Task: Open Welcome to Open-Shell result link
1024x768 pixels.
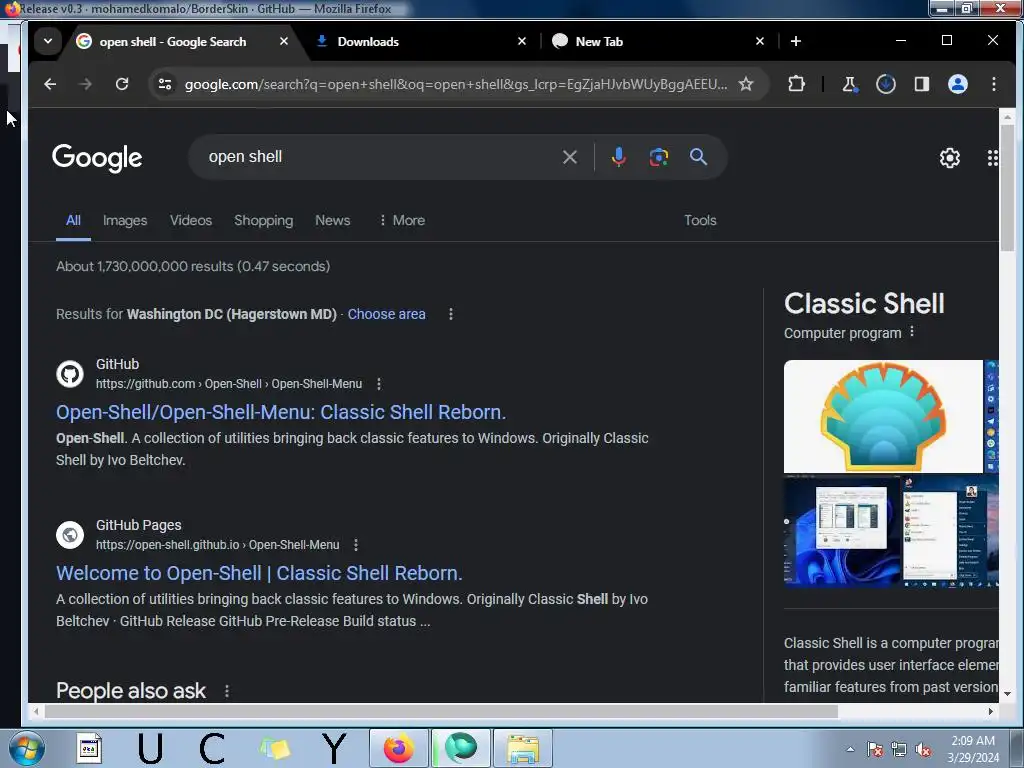Action: tap(259, 573)
